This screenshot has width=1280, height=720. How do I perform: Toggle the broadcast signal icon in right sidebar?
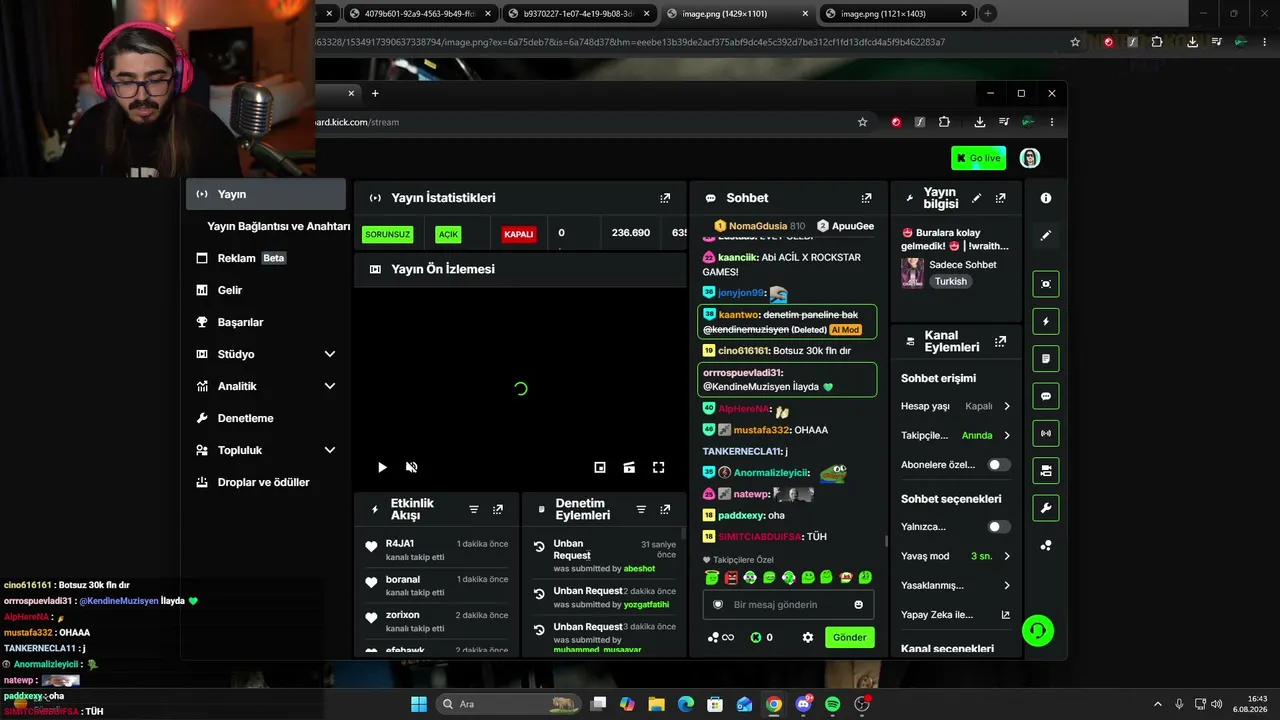[x=1046, y=433]
